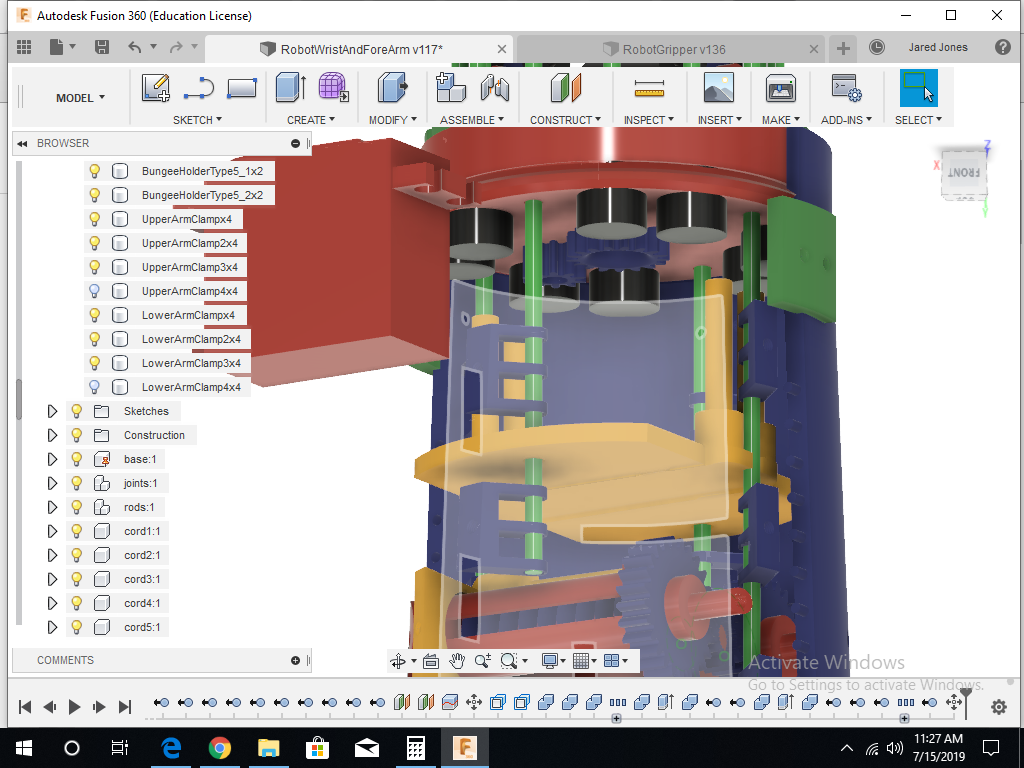Image resolution: width=1024 pixels, height=768 pixels.
Task: Open a new design tab with plus
Action: point(843,48)
